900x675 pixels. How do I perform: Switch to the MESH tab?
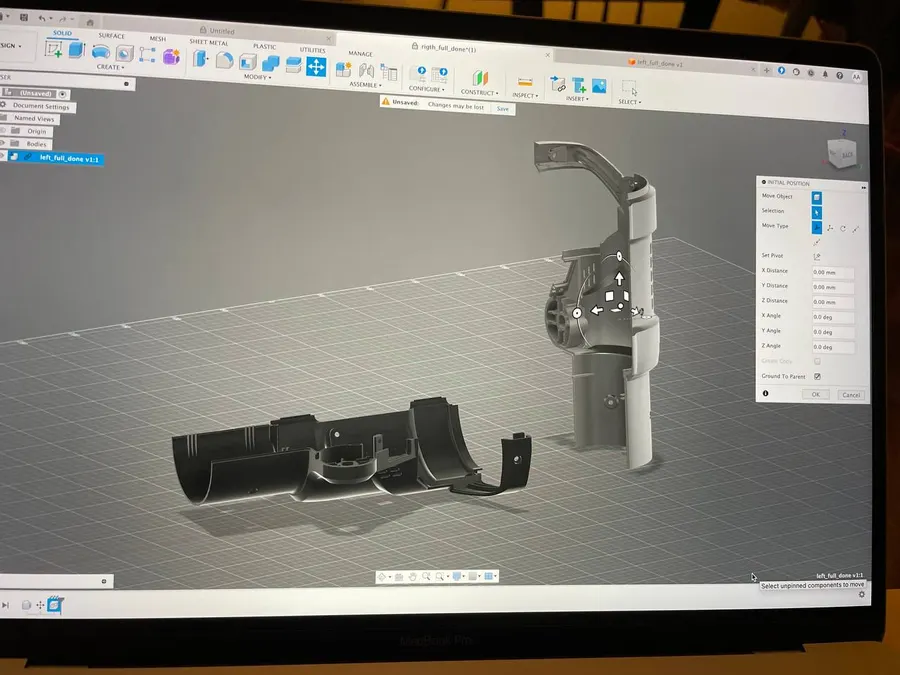pyautogui.click(x=158, y=38)
